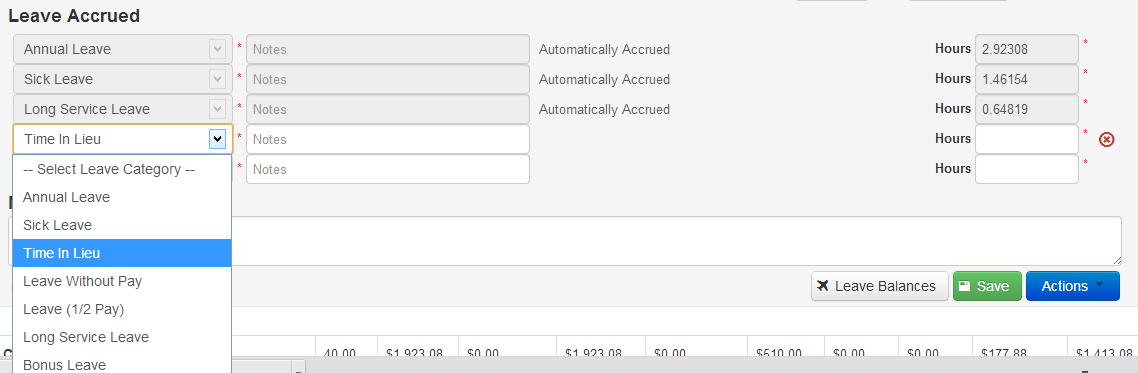Image resolution: width=1138 pixels, height=373 pixels.
Task: Click the Hours input in the last empty row
Action: pos(1027,169)
